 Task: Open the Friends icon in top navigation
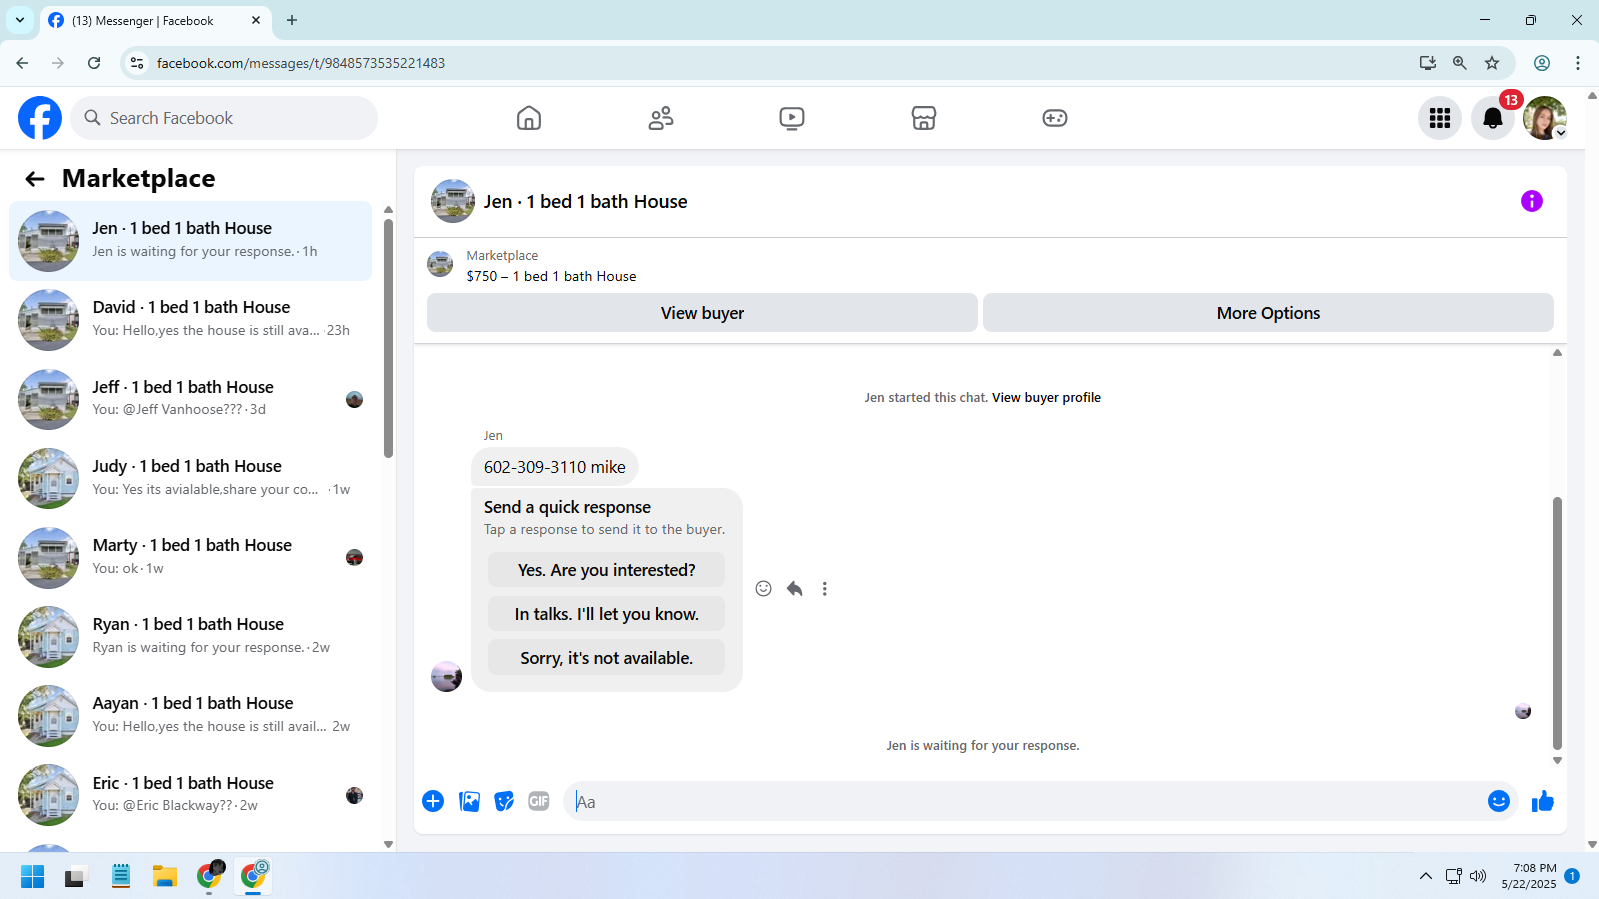tap(661, 118)
